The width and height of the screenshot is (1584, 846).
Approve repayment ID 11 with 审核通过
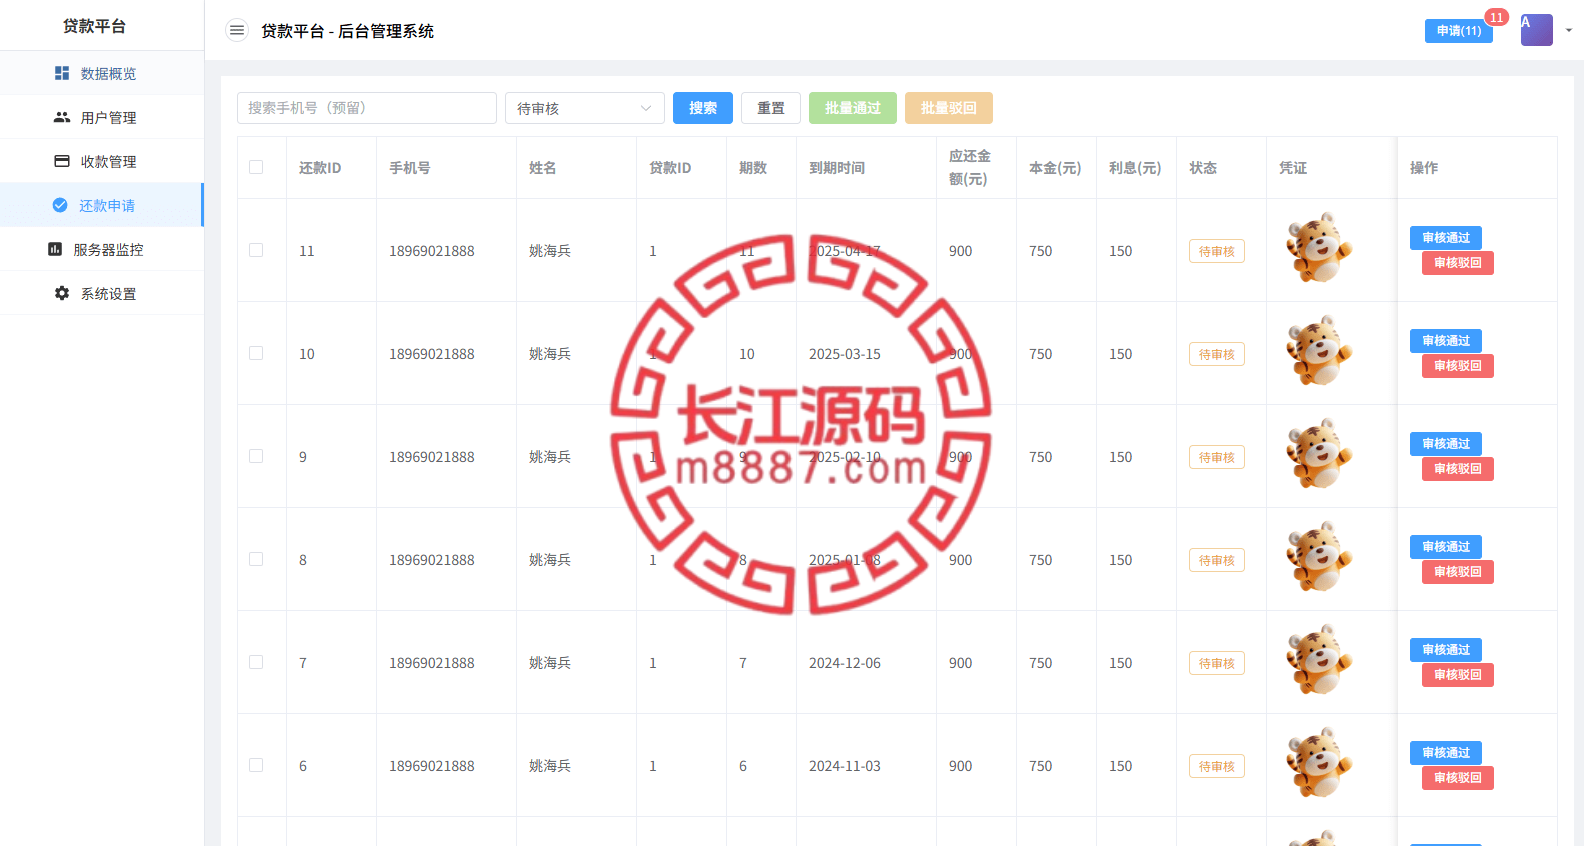tap(1446, 238)
